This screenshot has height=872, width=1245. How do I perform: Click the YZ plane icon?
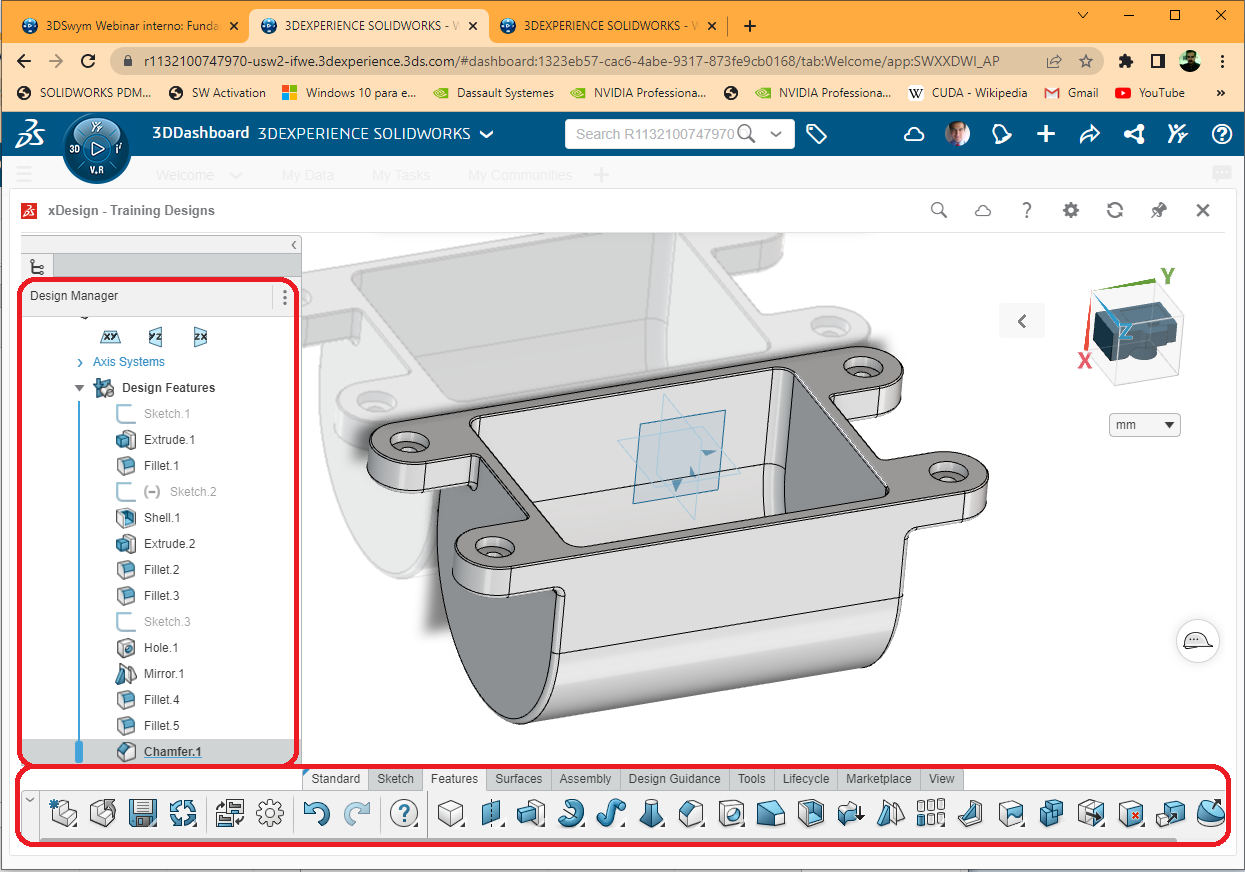(x=155, y=337)
